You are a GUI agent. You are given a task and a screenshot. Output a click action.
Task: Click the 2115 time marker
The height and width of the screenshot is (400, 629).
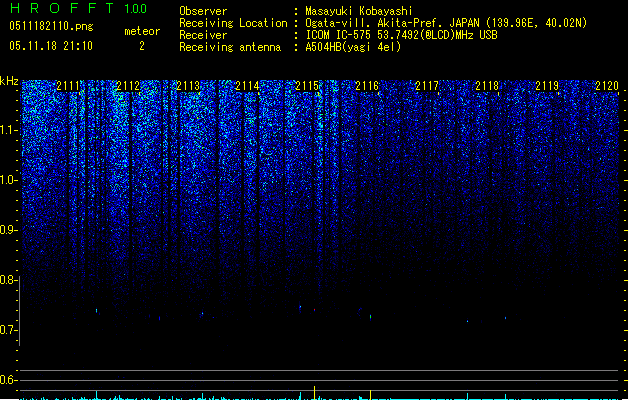(307, 86)
